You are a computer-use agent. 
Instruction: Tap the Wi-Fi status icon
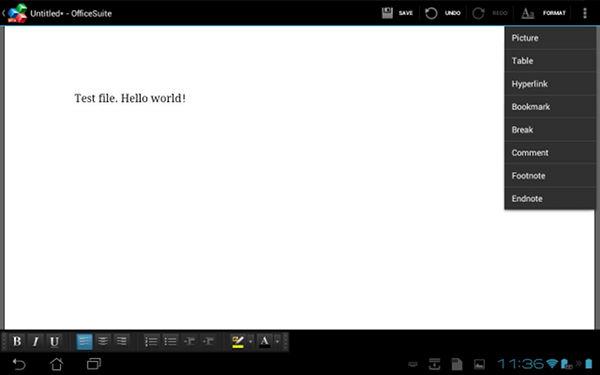point(552,363)
